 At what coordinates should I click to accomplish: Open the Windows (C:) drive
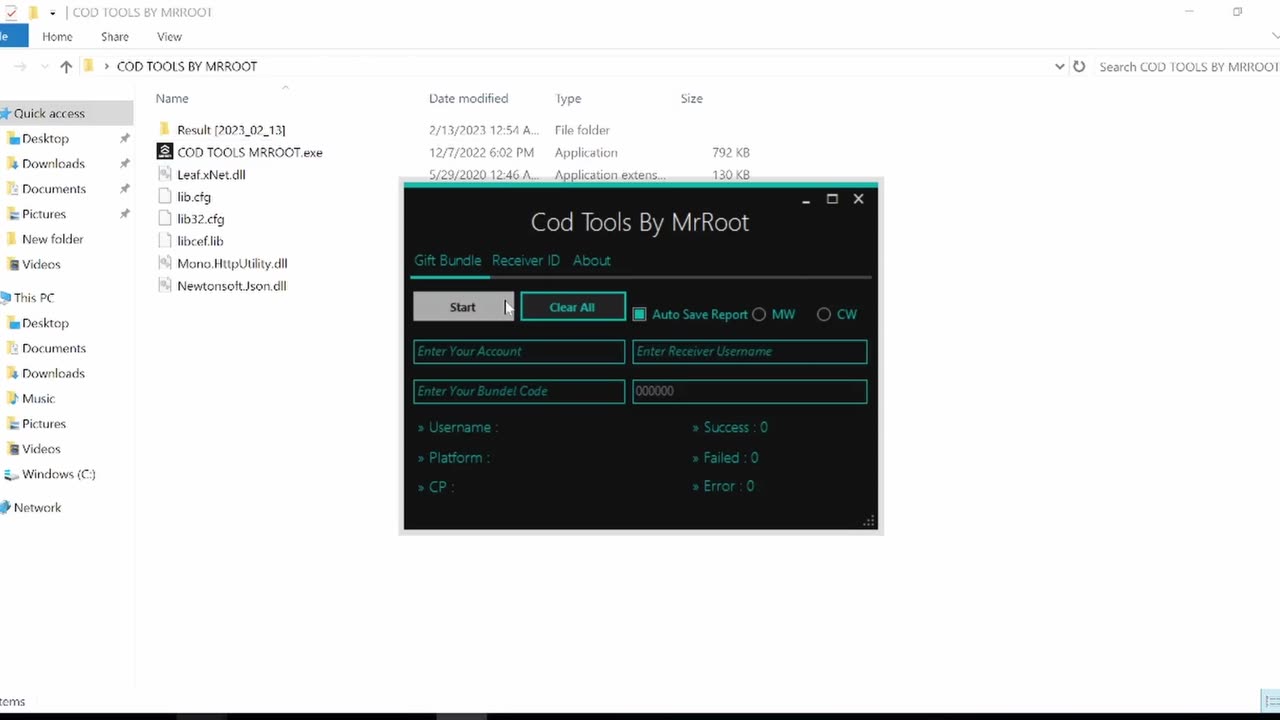(x=59, y=474)
